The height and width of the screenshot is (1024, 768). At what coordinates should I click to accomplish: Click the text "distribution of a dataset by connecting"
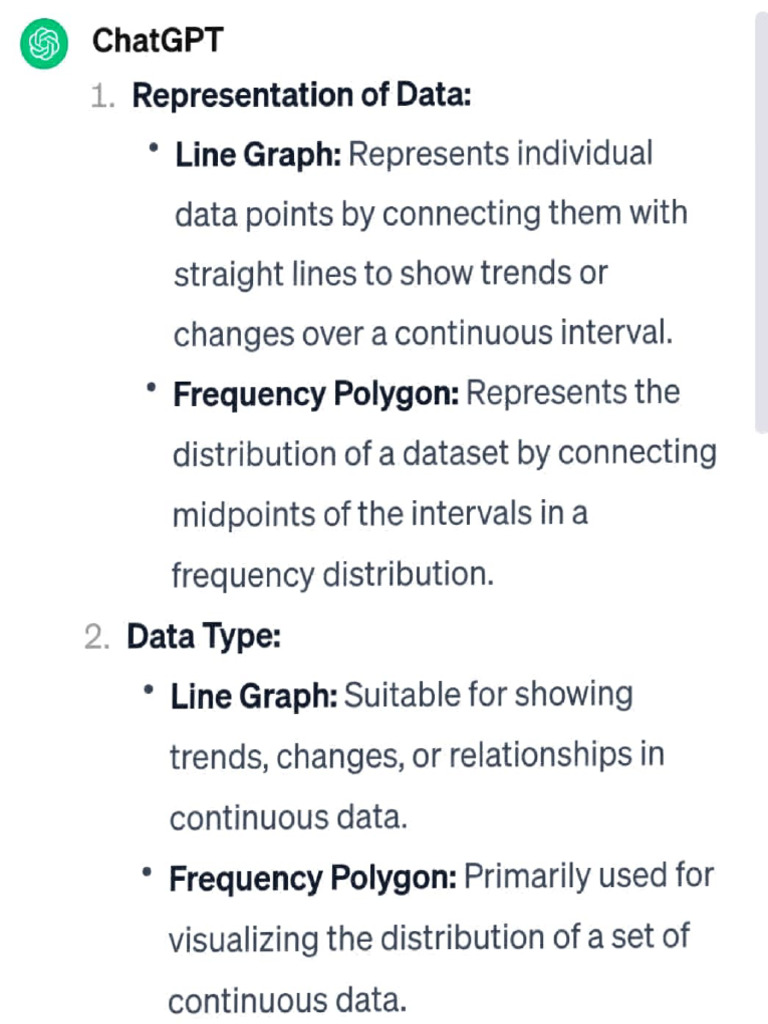point(444,453)
